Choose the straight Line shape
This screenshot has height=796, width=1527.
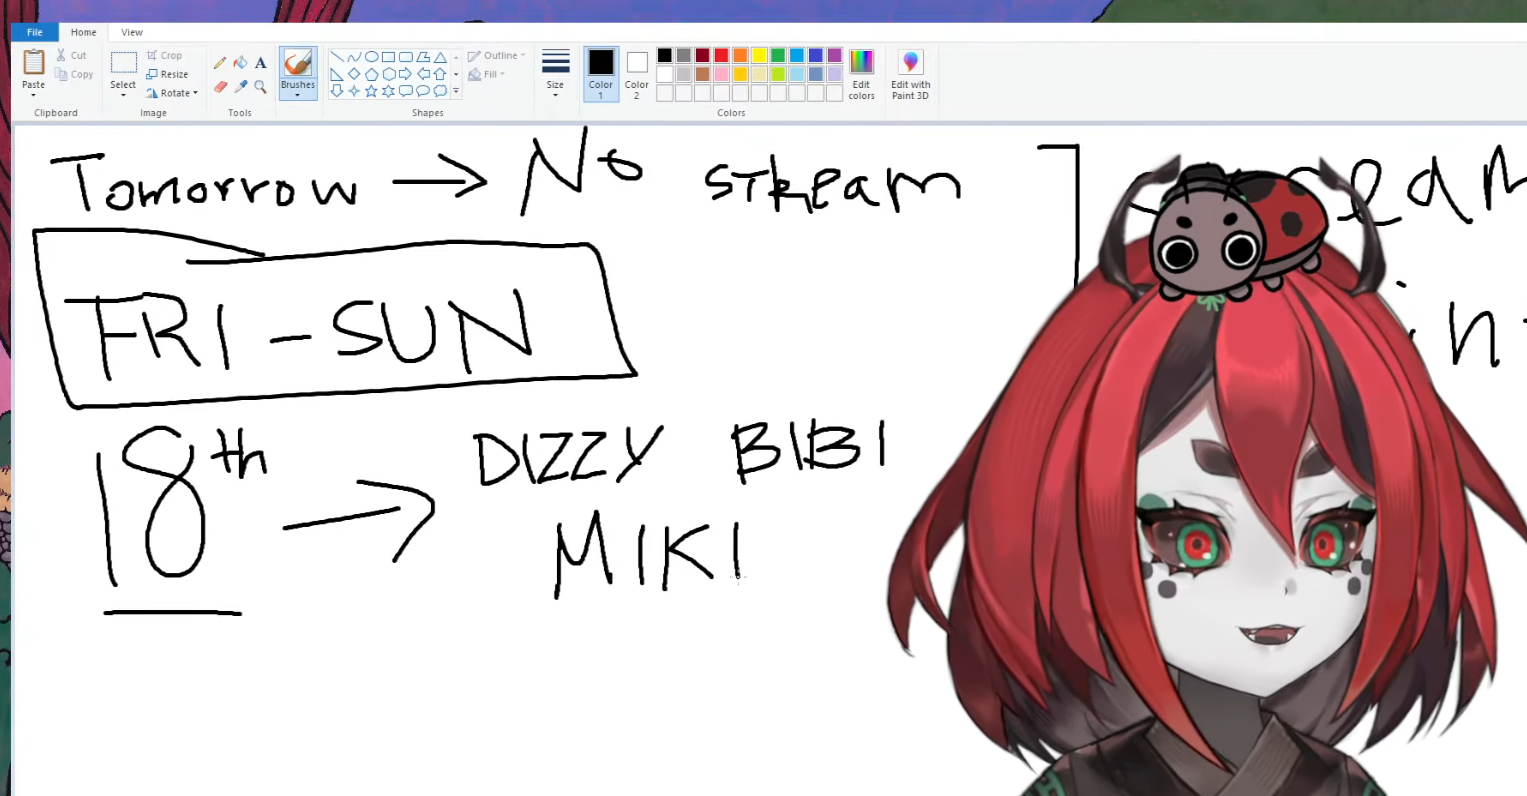(337, 57)
